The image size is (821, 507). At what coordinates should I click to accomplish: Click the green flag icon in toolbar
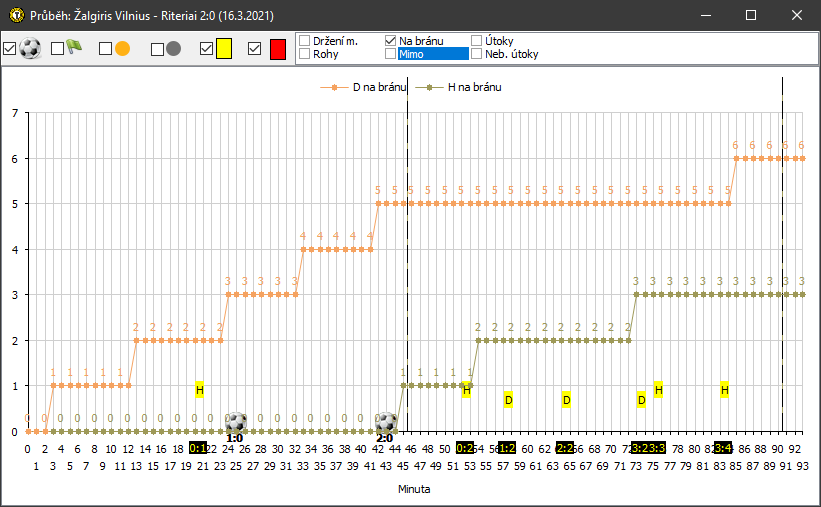click(74, 47)
